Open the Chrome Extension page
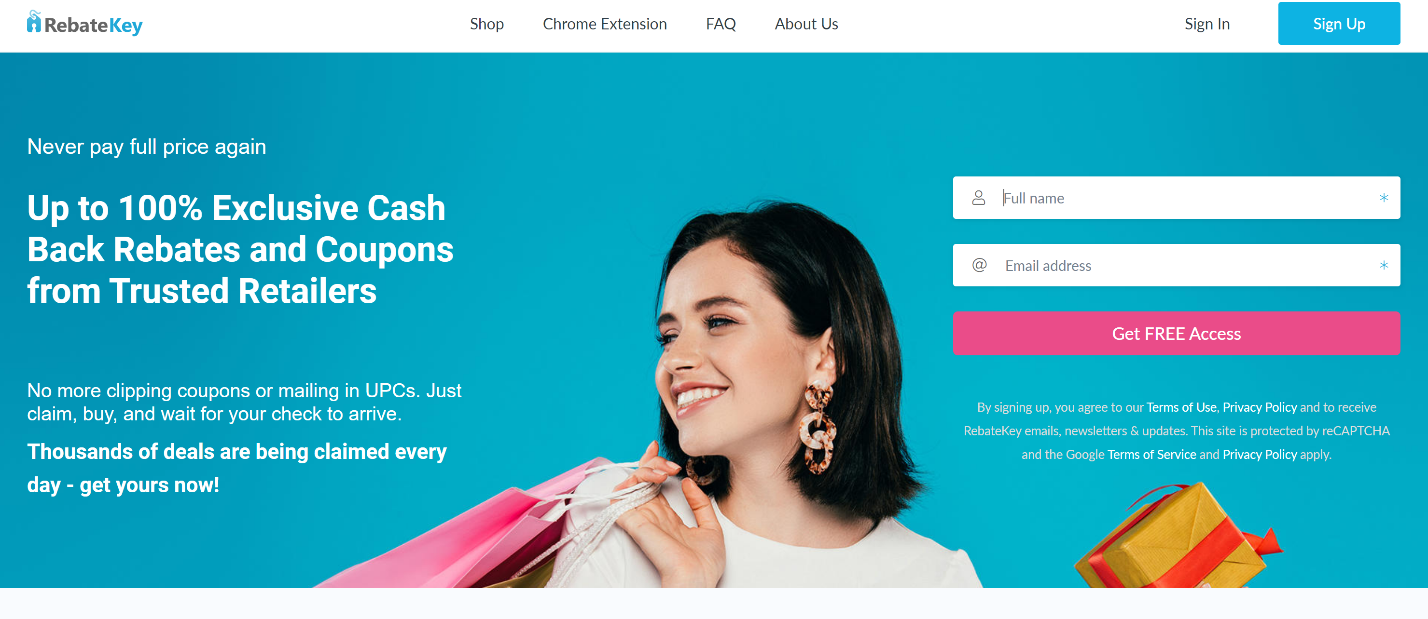Viewport: 1428px width, 619px height. click(x=605, y=24)
